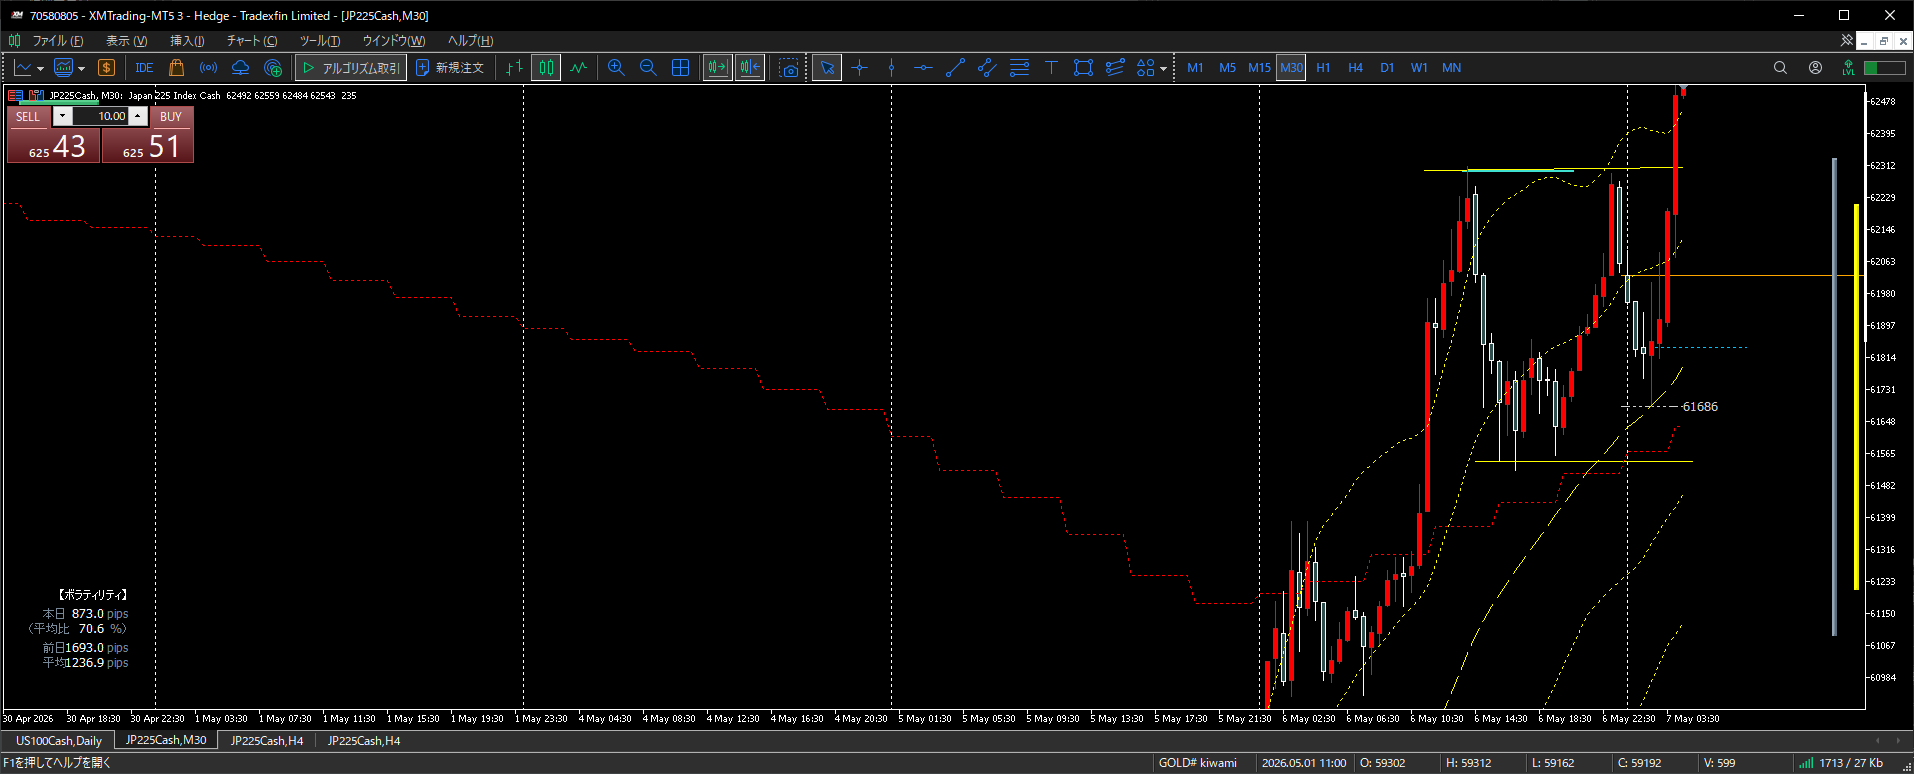Viewport: 1914px width, 774px height.
Task: Click the zoom in magnifier icon
Action: point(616,68)
